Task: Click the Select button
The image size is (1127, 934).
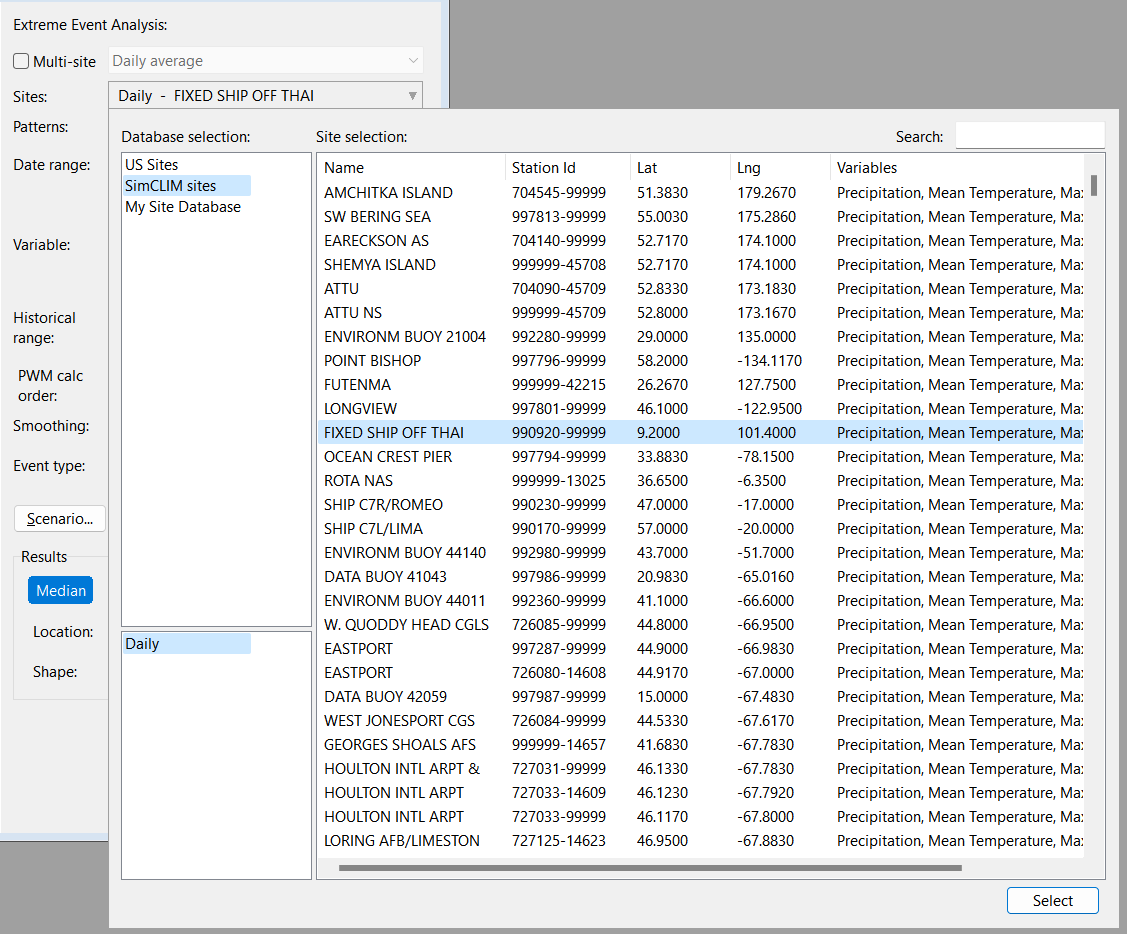Action: (x=1052, y=900)
